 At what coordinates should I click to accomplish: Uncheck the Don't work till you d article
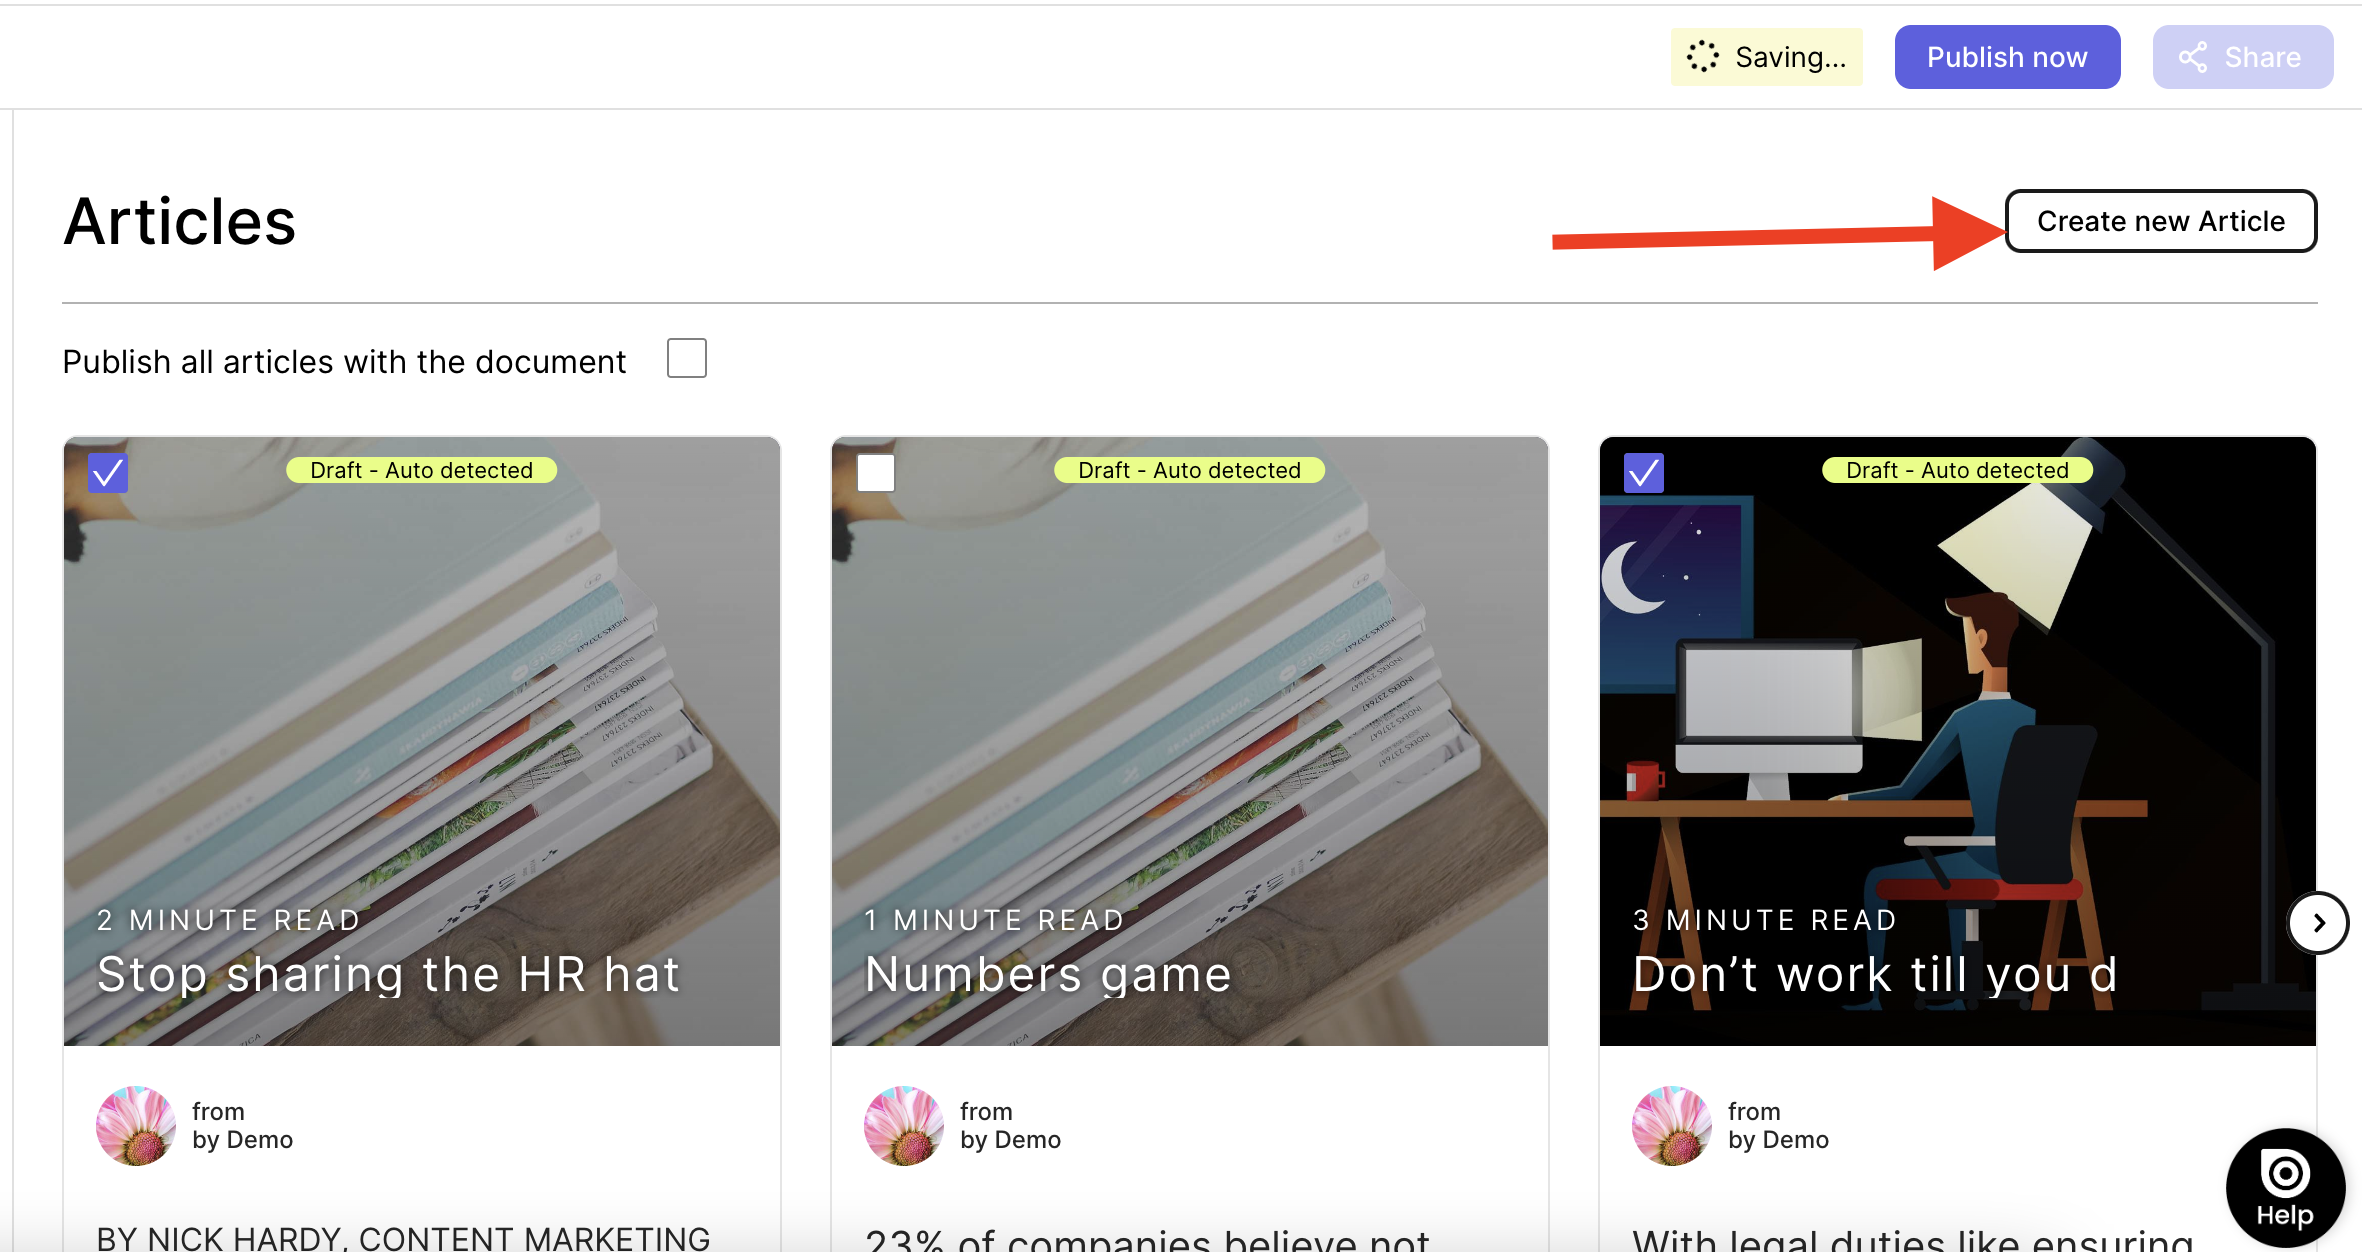[1644, 472]
